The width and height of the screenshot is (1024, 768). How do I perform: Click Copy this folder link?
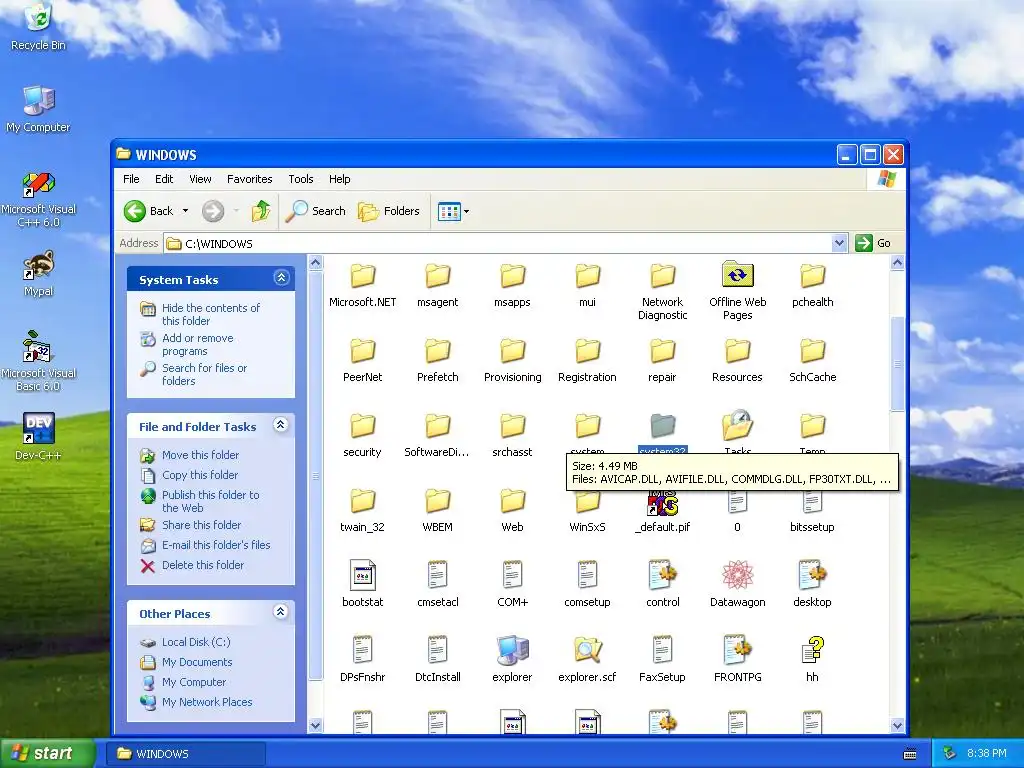pyautogui.click(x=200, y=475)
